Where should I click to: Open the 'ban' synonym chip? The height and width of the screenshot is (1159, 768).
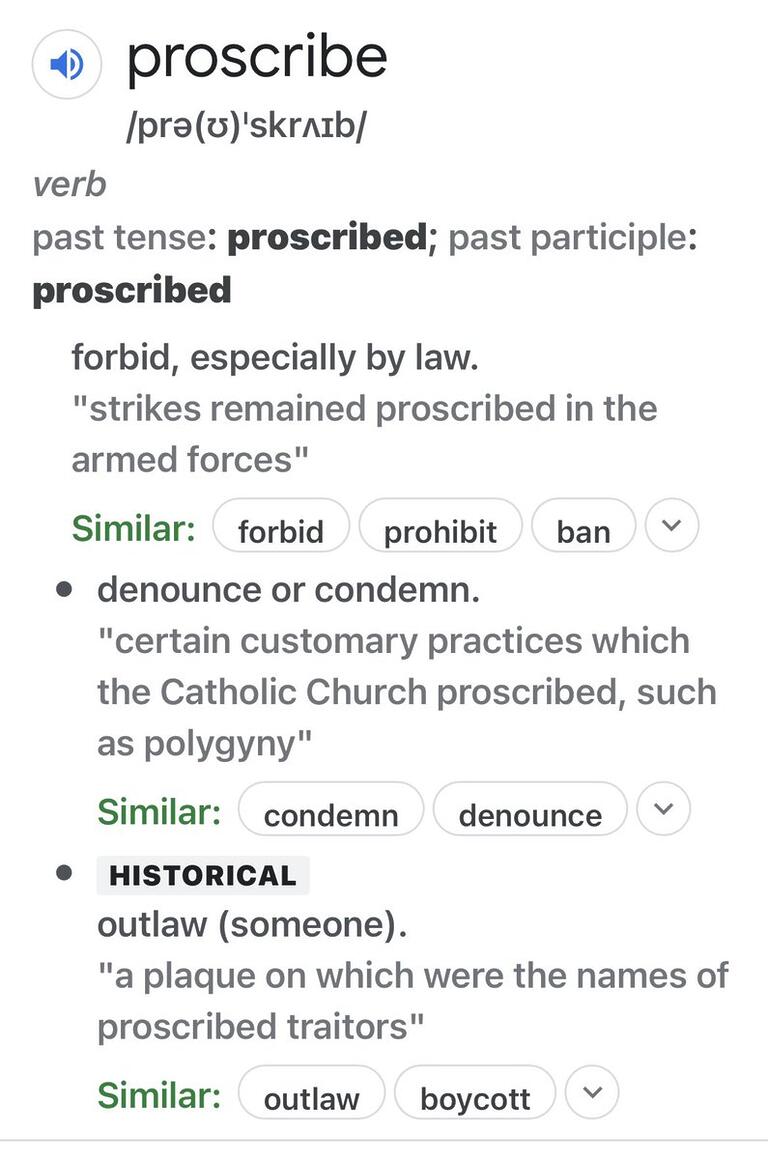pyautogui.click(x=583, y=526)
